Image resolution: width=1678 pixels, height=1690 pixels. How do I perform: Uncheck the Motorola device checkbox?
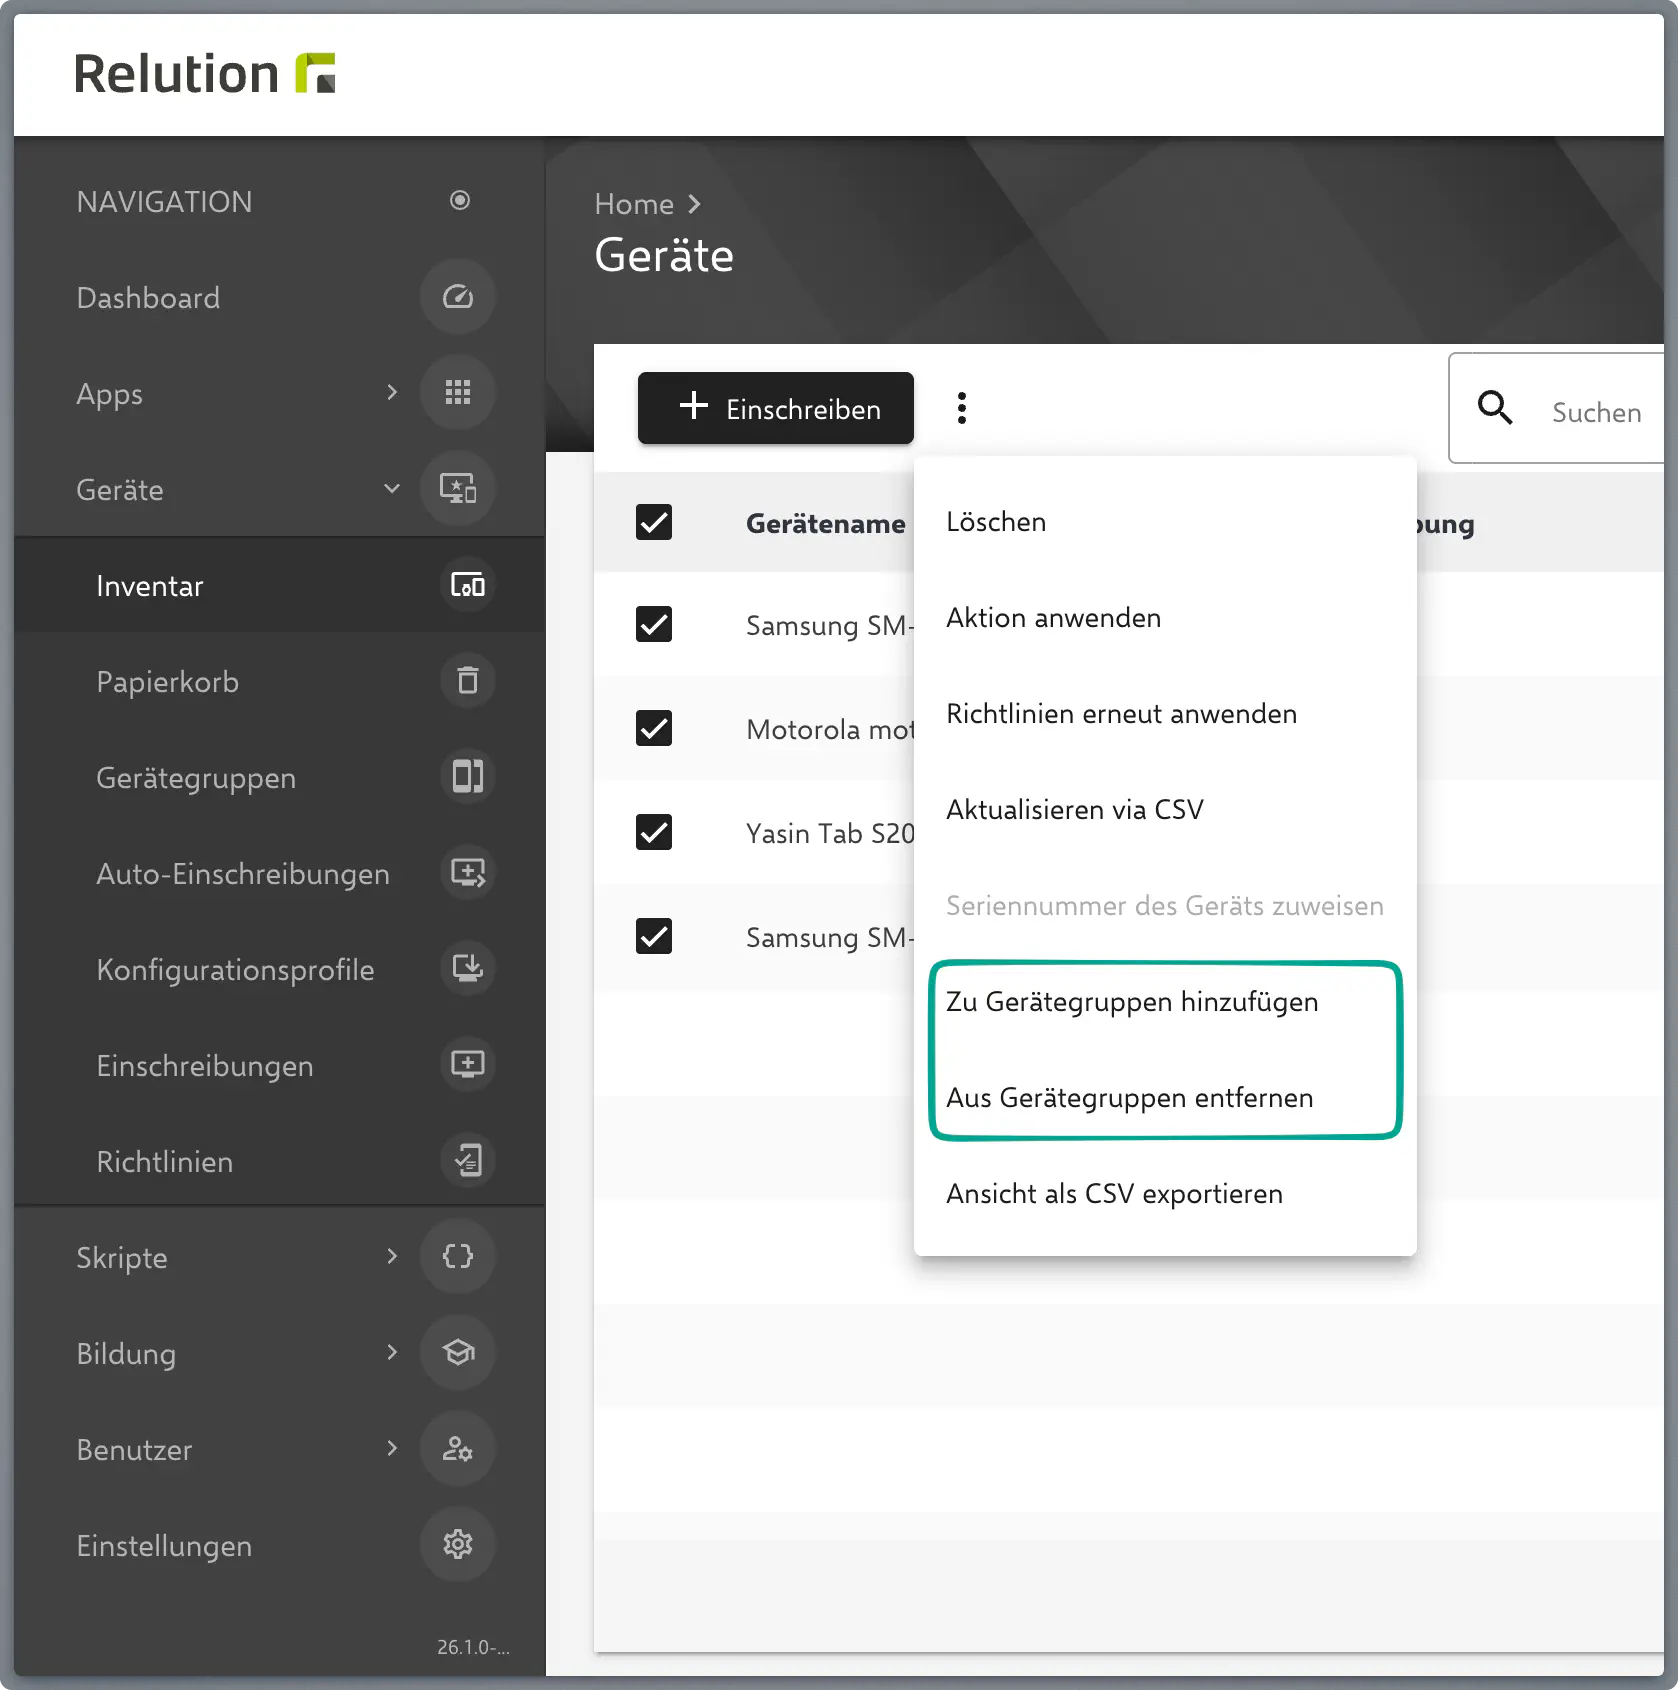[x=654, y=728]
